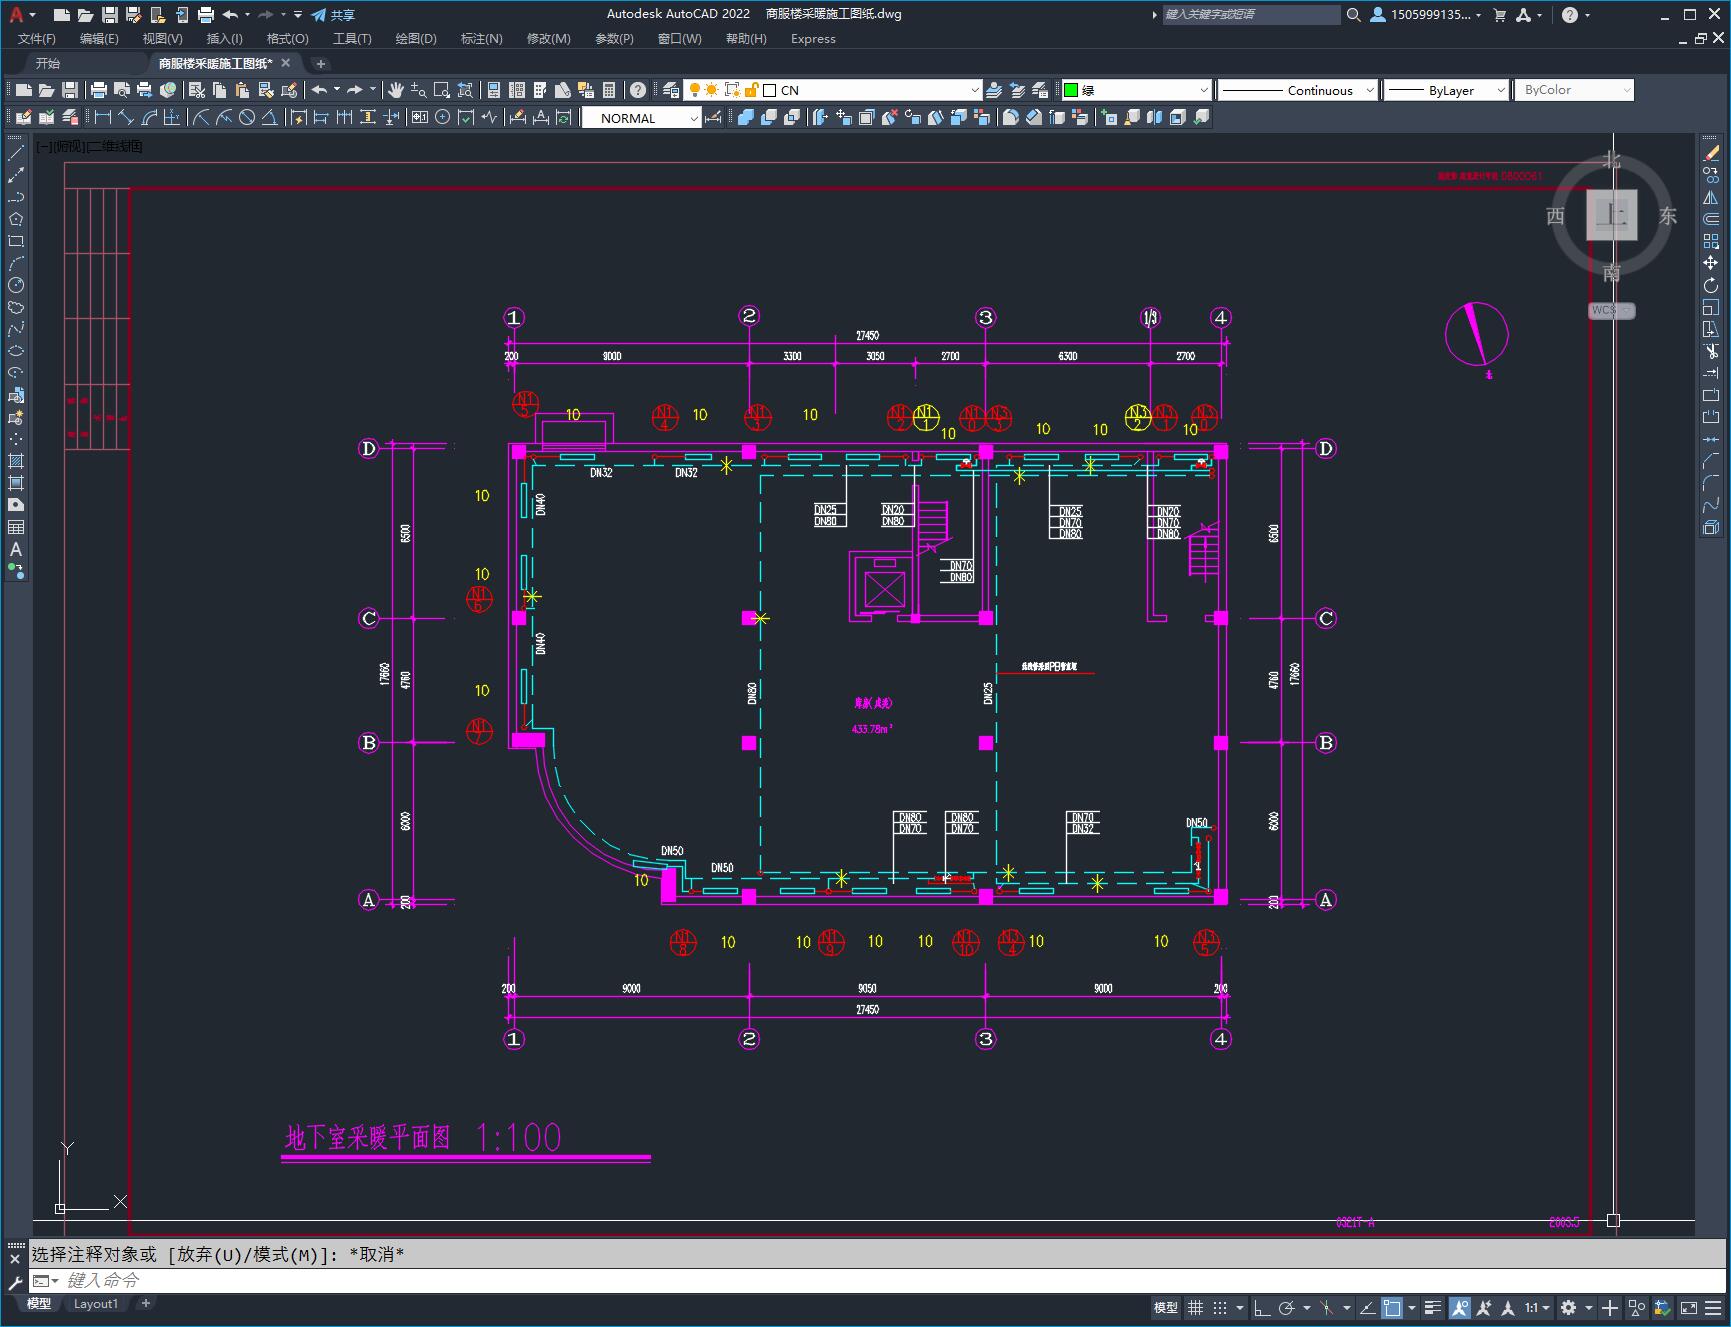Select the Angular dimension tool
This screenshot has height=1327, width=1731.
(270, 118)
